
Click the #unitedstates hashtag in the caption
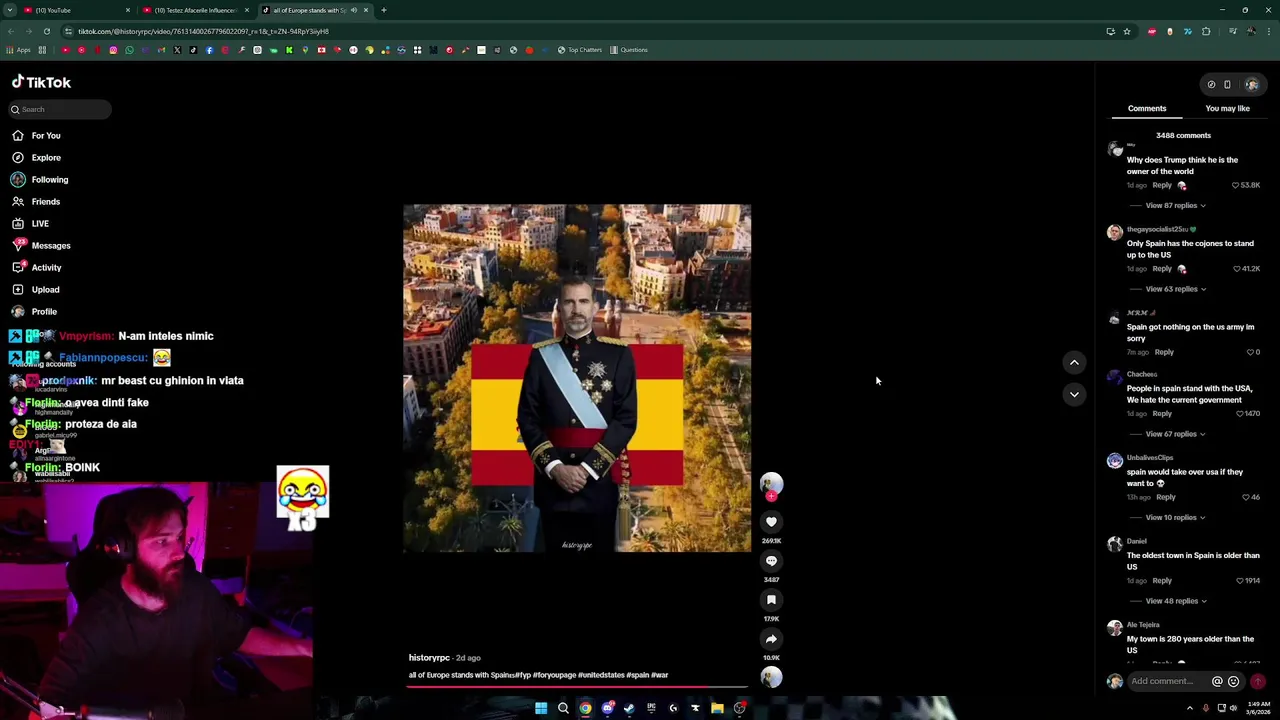[601, 675]
